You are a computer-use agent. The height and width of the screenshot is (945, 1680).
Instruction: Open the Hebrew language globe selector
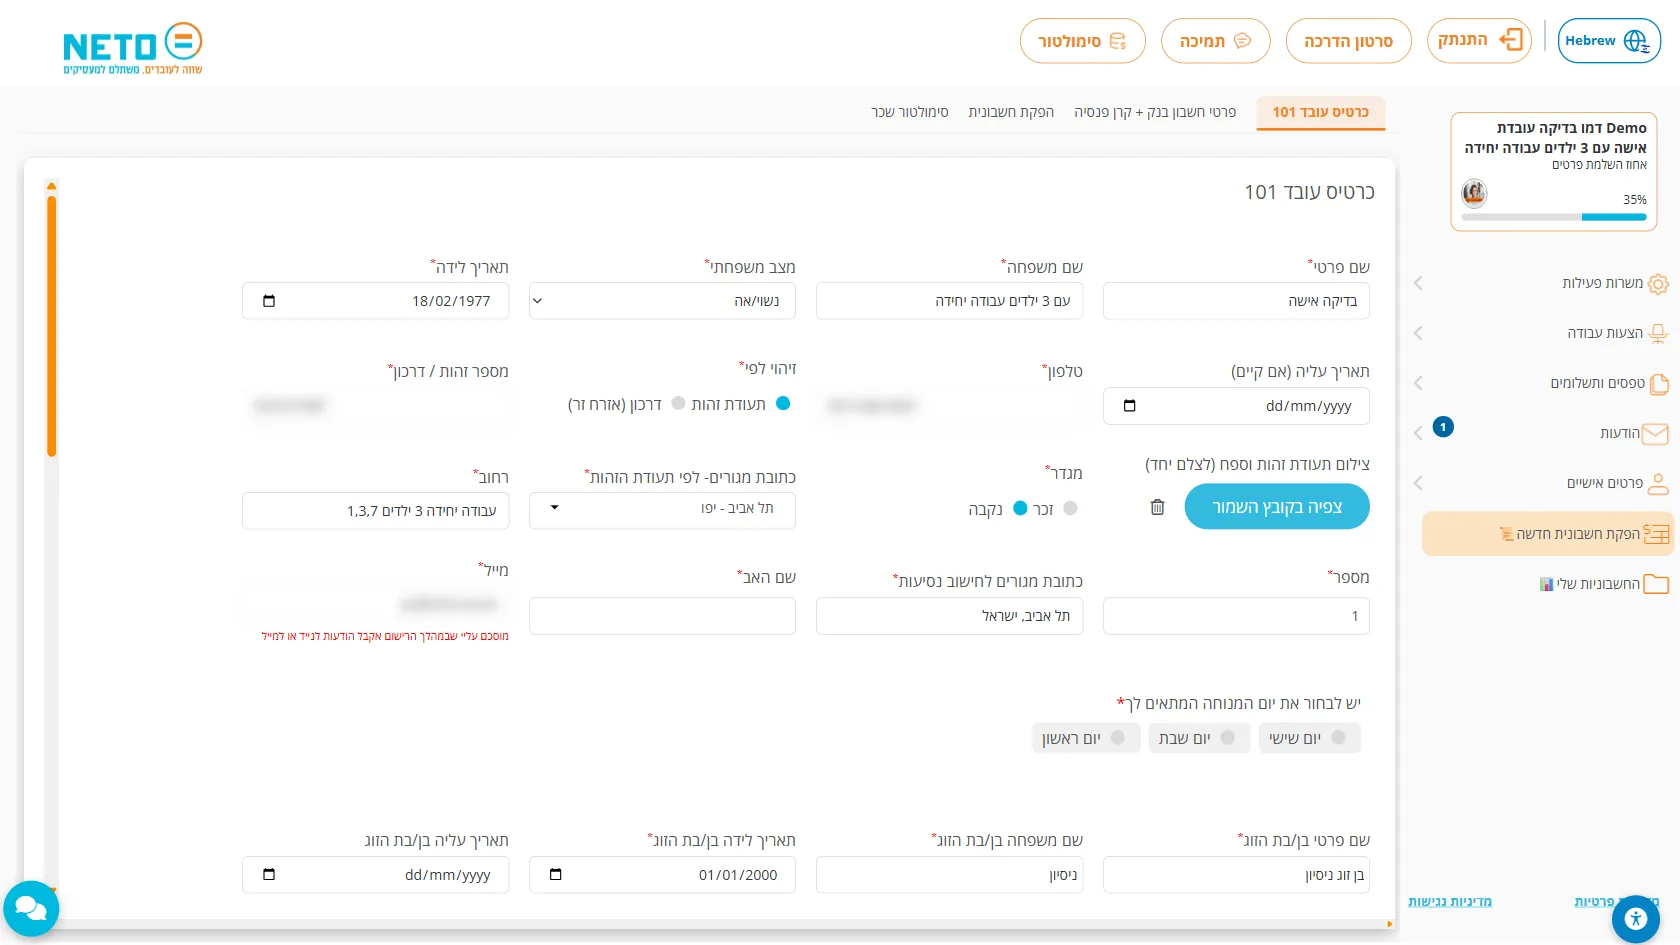(x=1609, y=41)
